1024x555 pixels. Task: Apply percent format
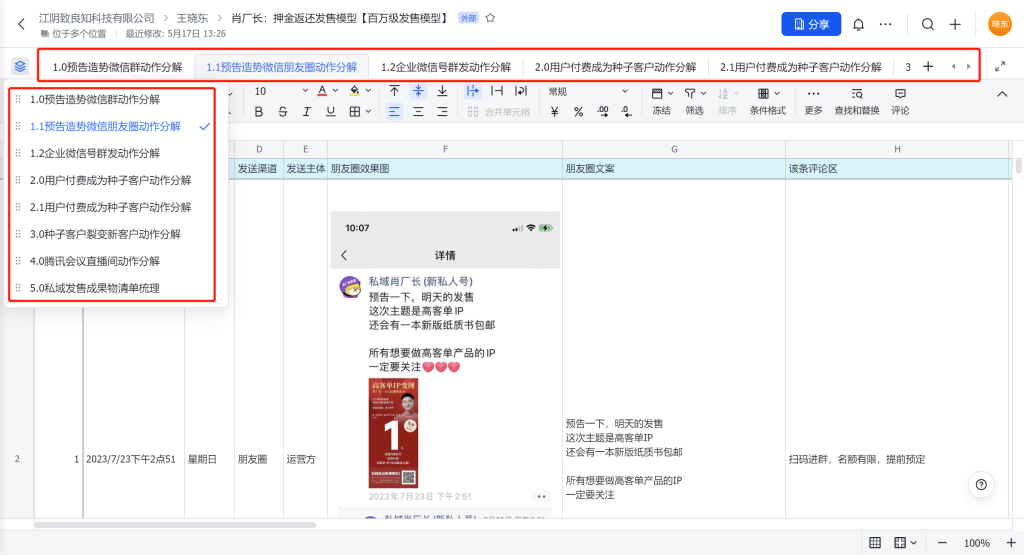coord(579,112)
